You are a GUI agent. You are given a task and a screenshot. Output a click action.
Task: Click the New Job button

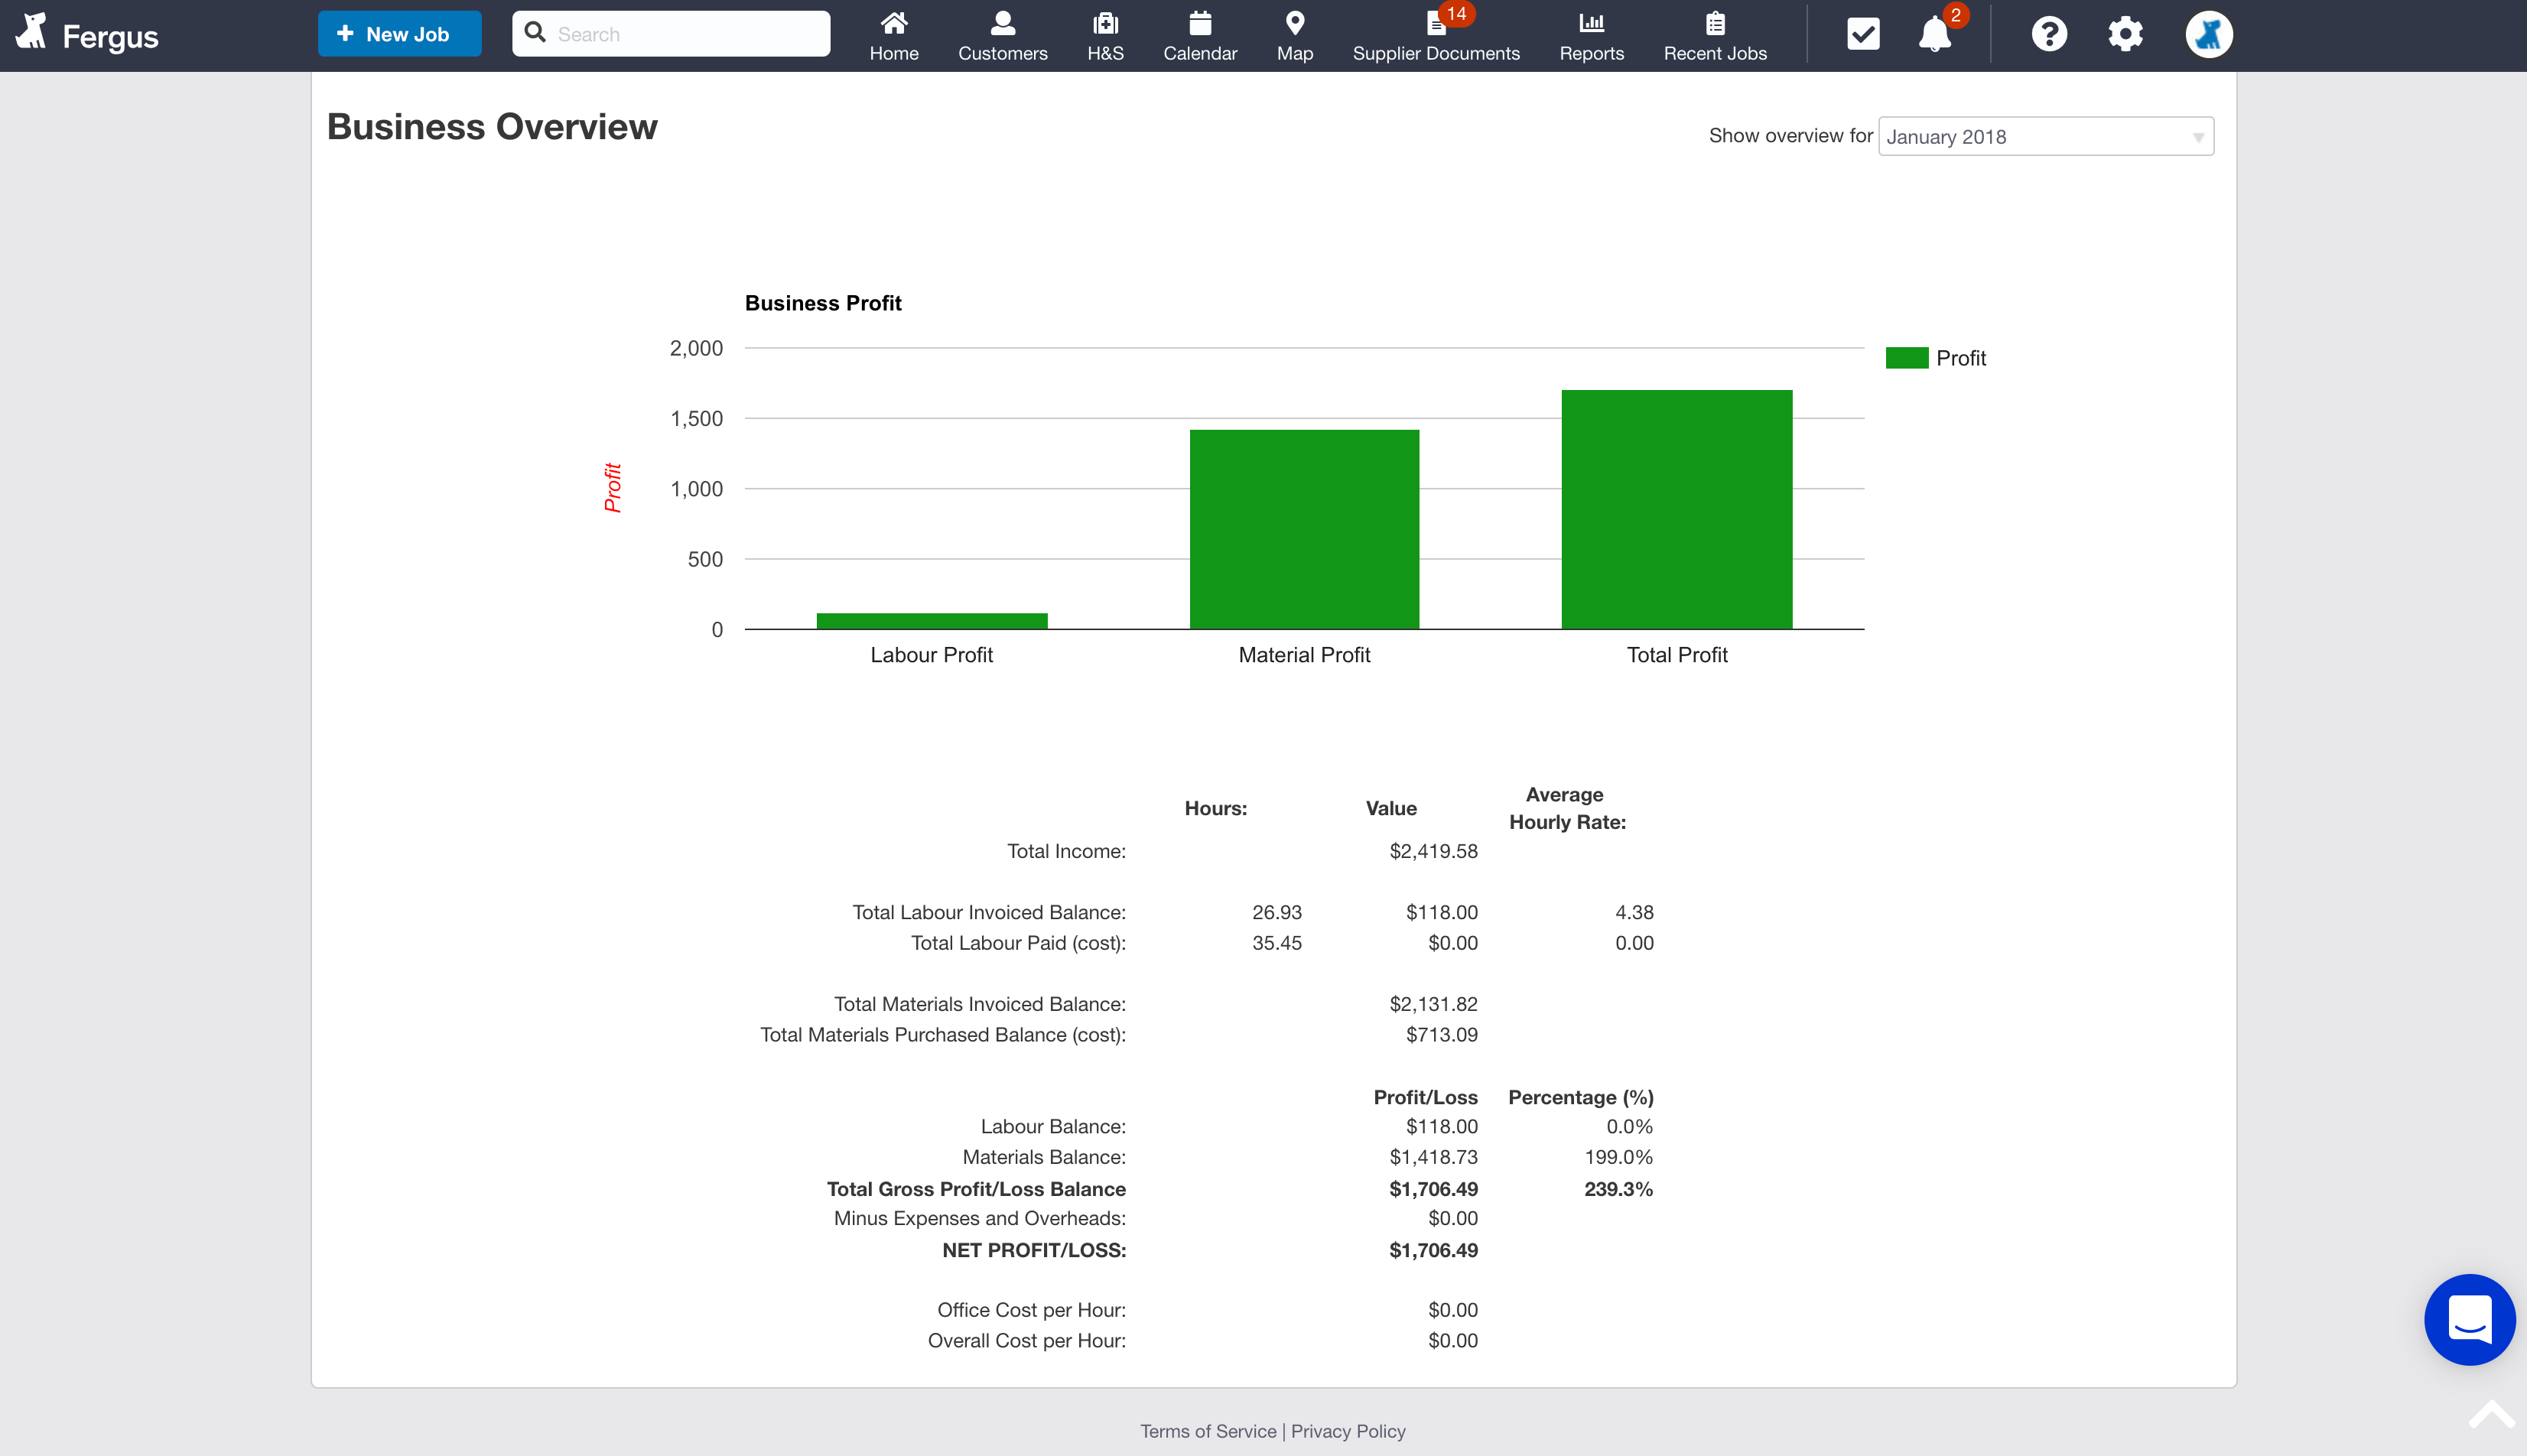399,34
